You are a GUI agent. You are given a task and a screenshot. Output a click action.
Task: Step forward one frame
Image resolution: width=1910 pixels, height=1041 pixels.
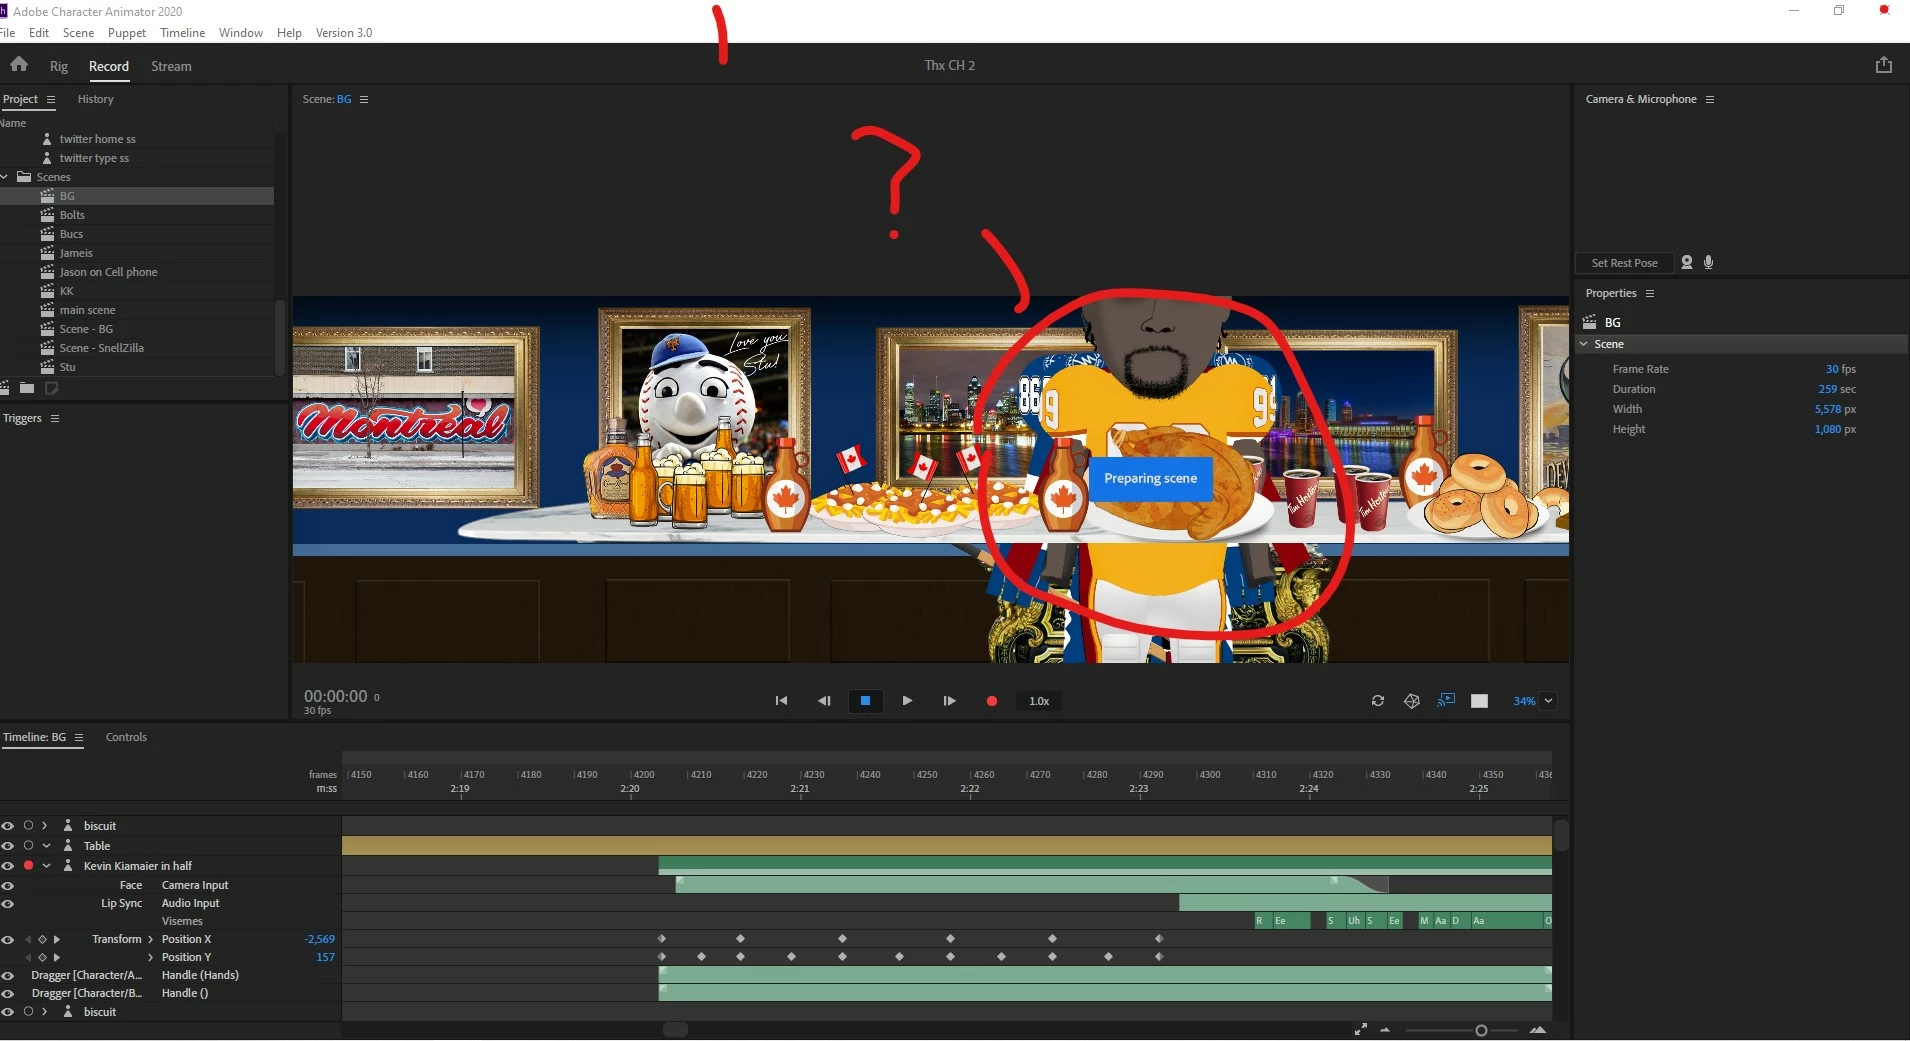949,701
